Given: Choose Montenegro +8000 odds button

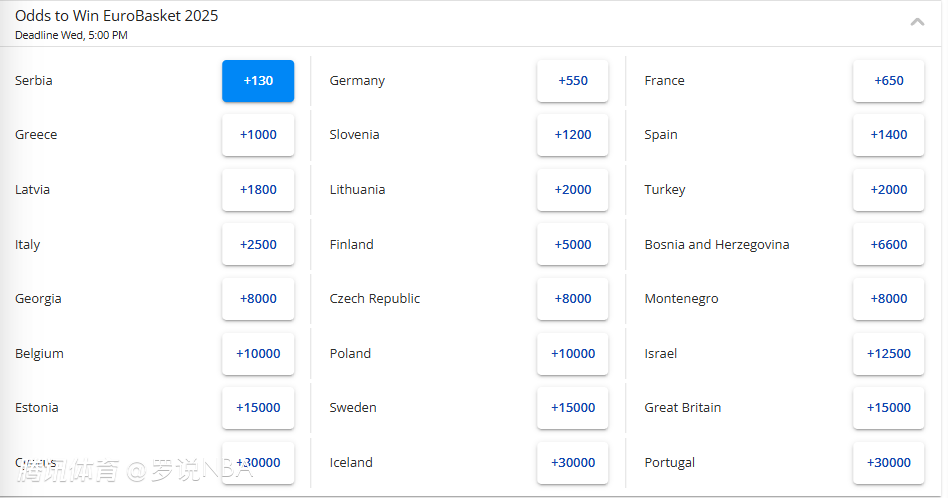Looking at the screenshot, I should point(889,299).
